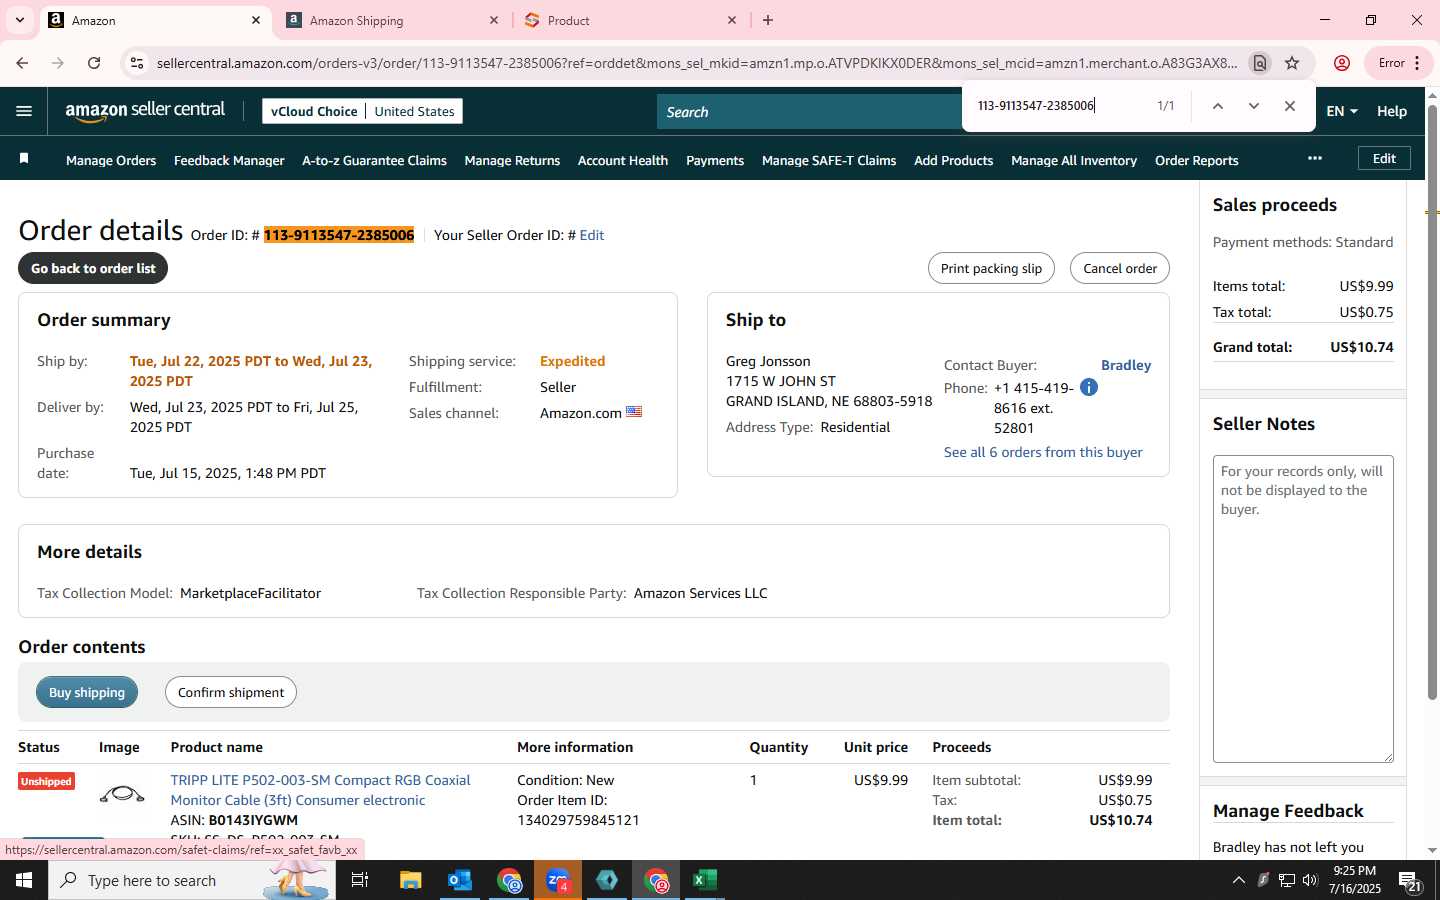Open Task View on the taskbar
The width and height of the screenshot is (1440, 900).
coord(360,880)
